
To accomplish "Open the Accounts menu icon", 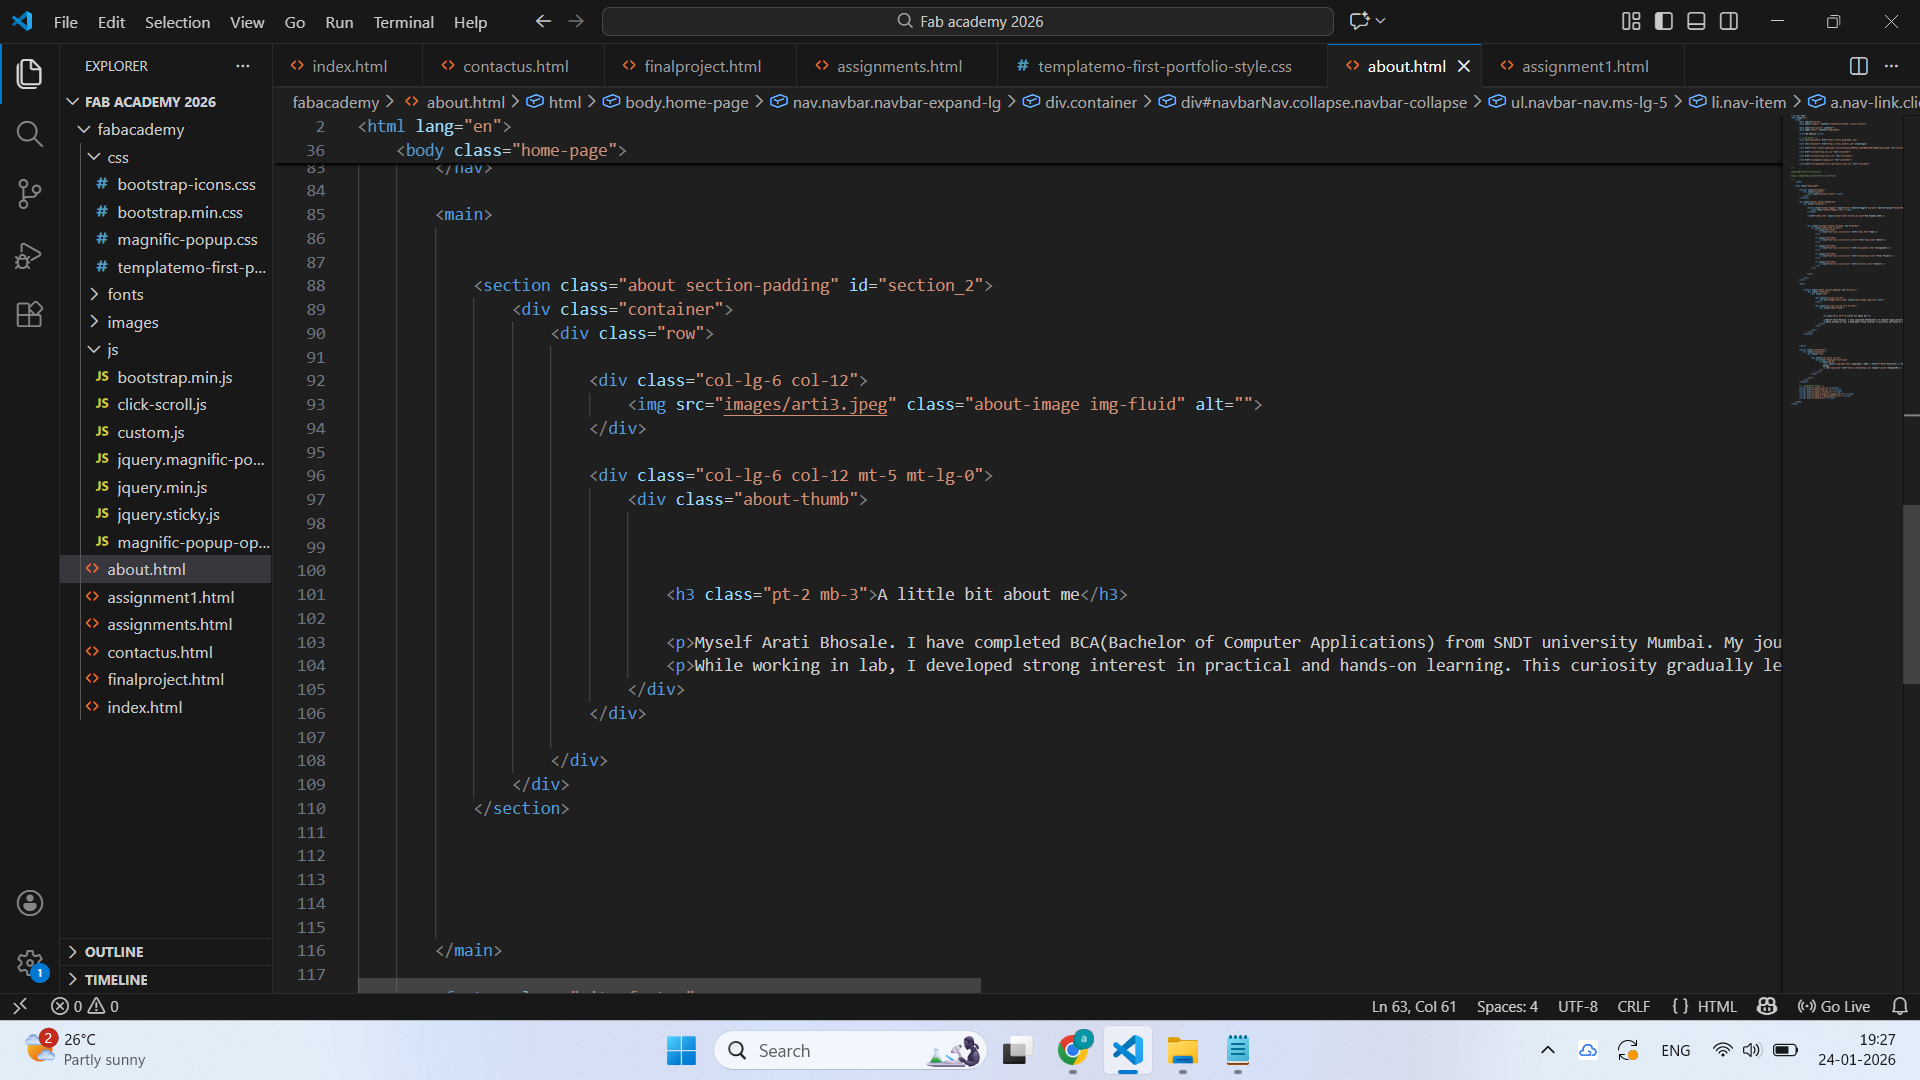I will pos(29,903).
